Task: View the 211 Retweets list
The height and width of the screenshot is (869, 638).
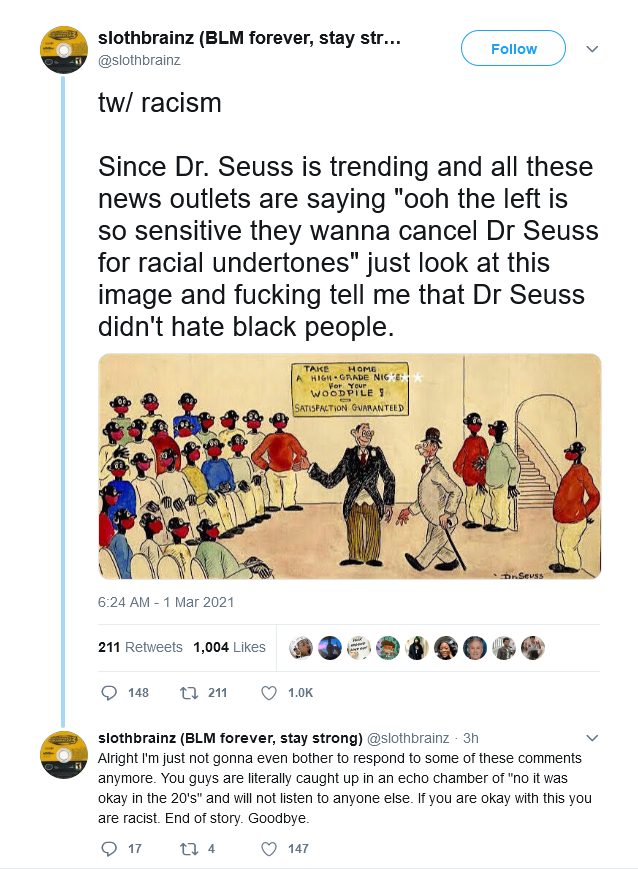Action: [140, 647]
